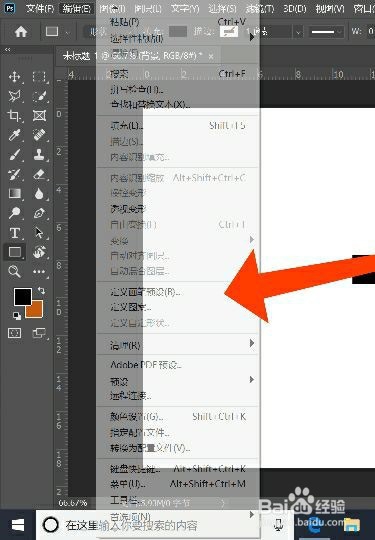Click the stroke color swatch in options bar

coord(229,32)
